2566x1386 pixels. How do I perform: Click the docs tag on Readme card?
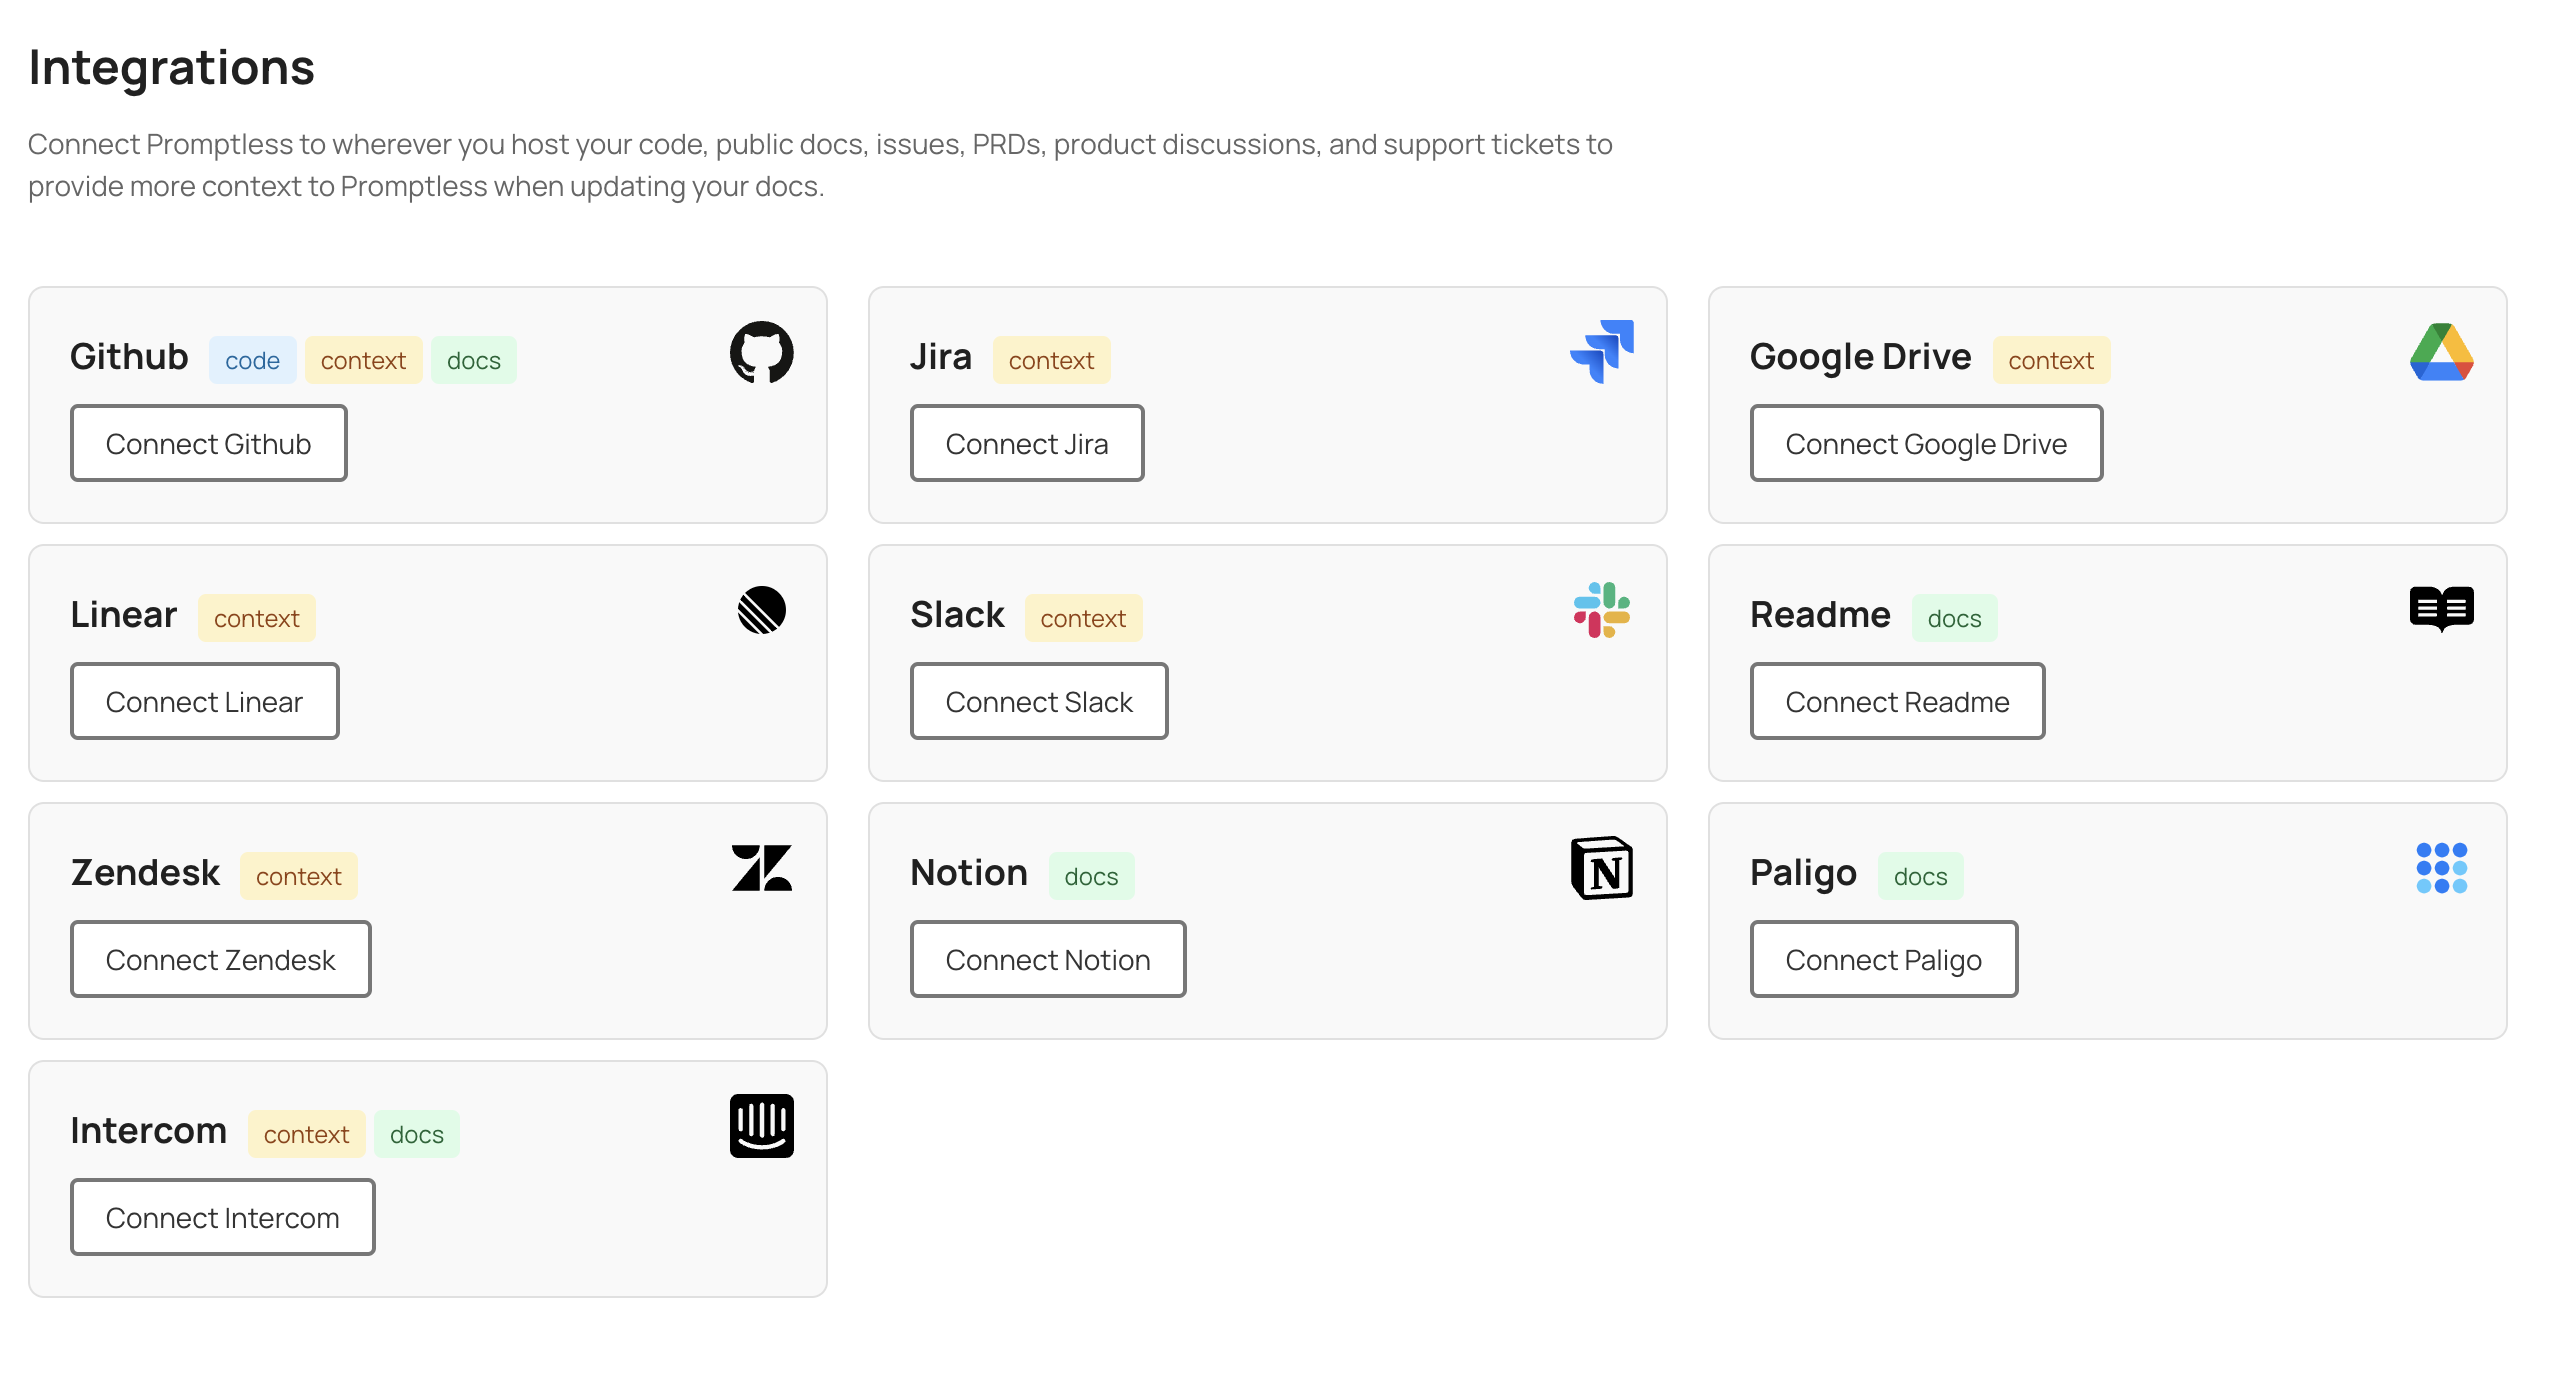point(1954,617)
